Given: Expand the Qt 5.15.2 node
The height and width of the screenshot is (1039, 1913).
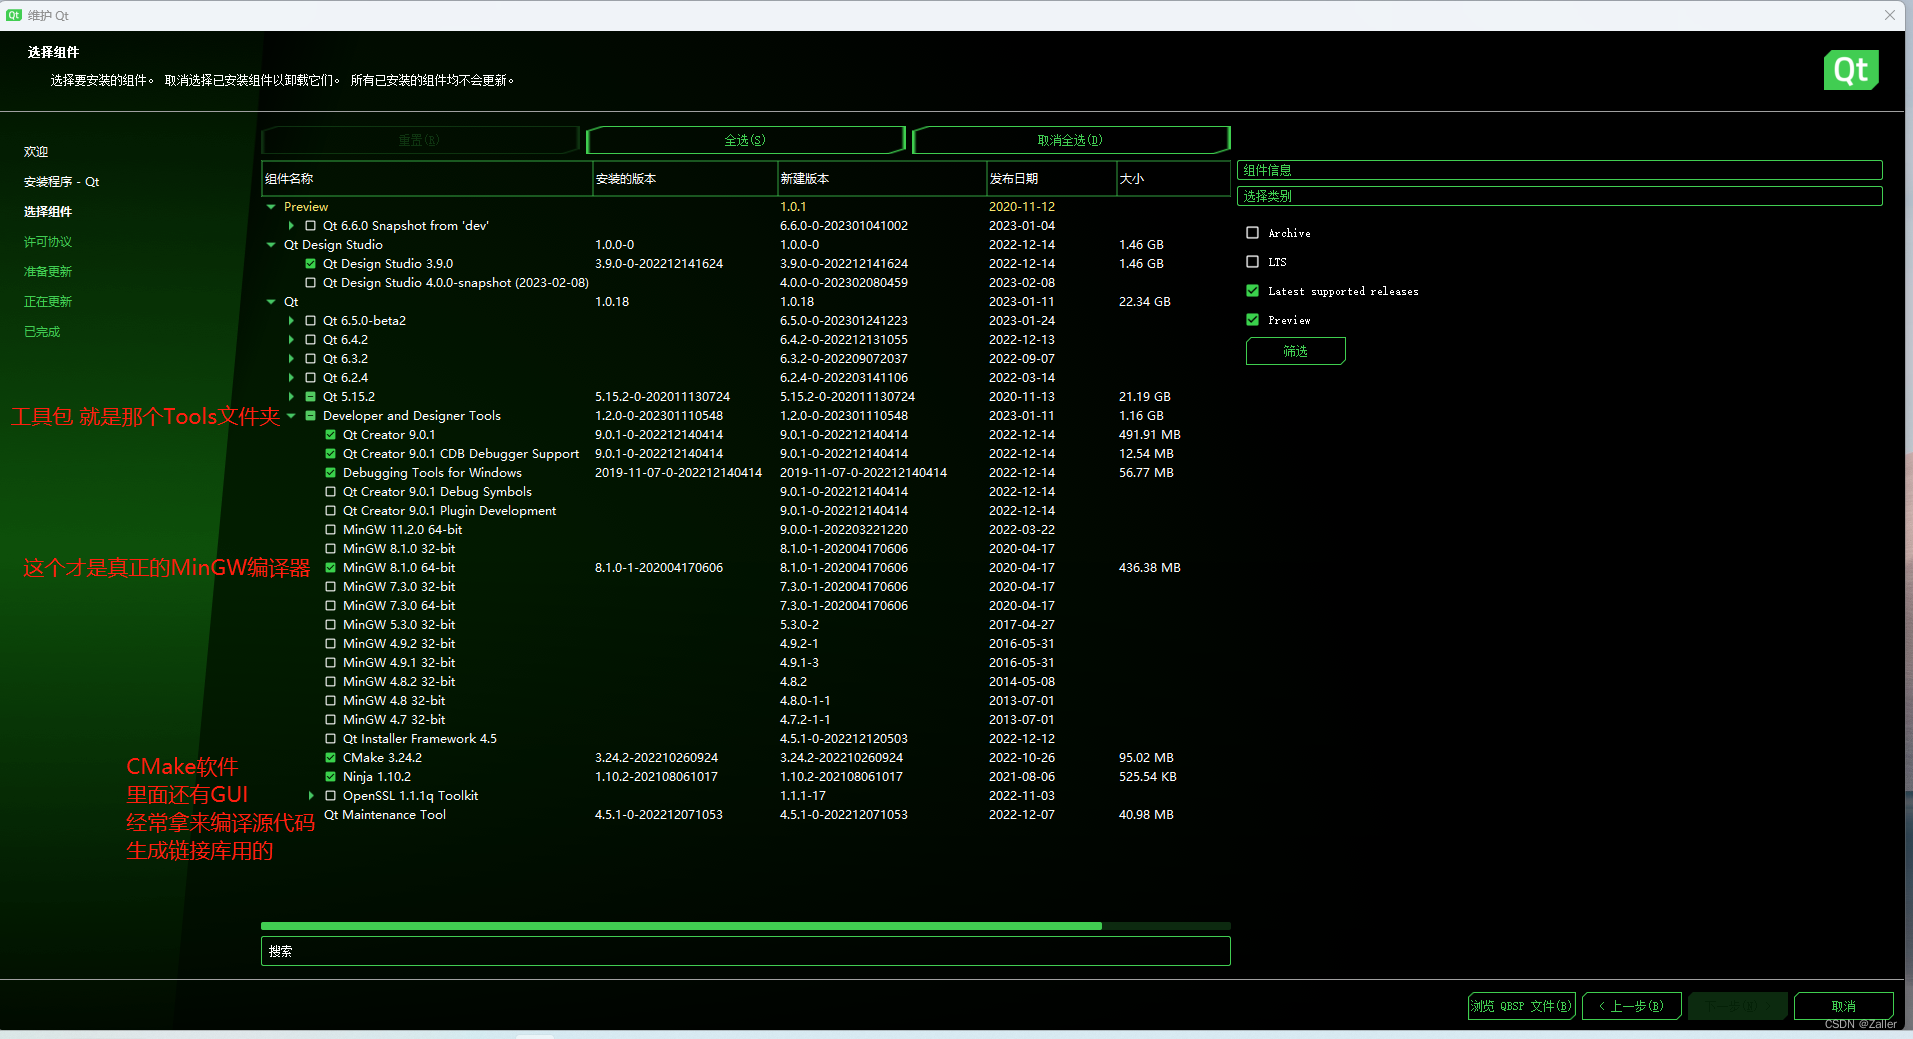Looking at the screenshot, I should point(291,397).
